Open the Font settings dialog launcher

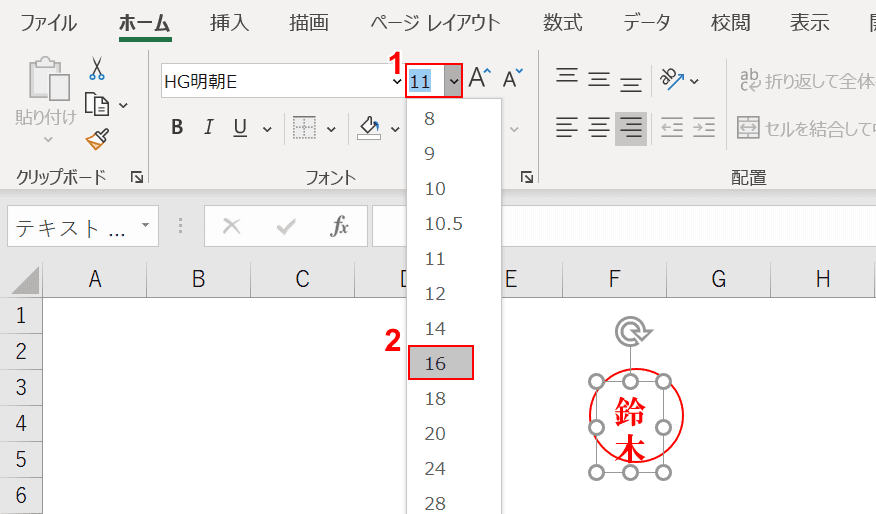[x=526, y=178]
